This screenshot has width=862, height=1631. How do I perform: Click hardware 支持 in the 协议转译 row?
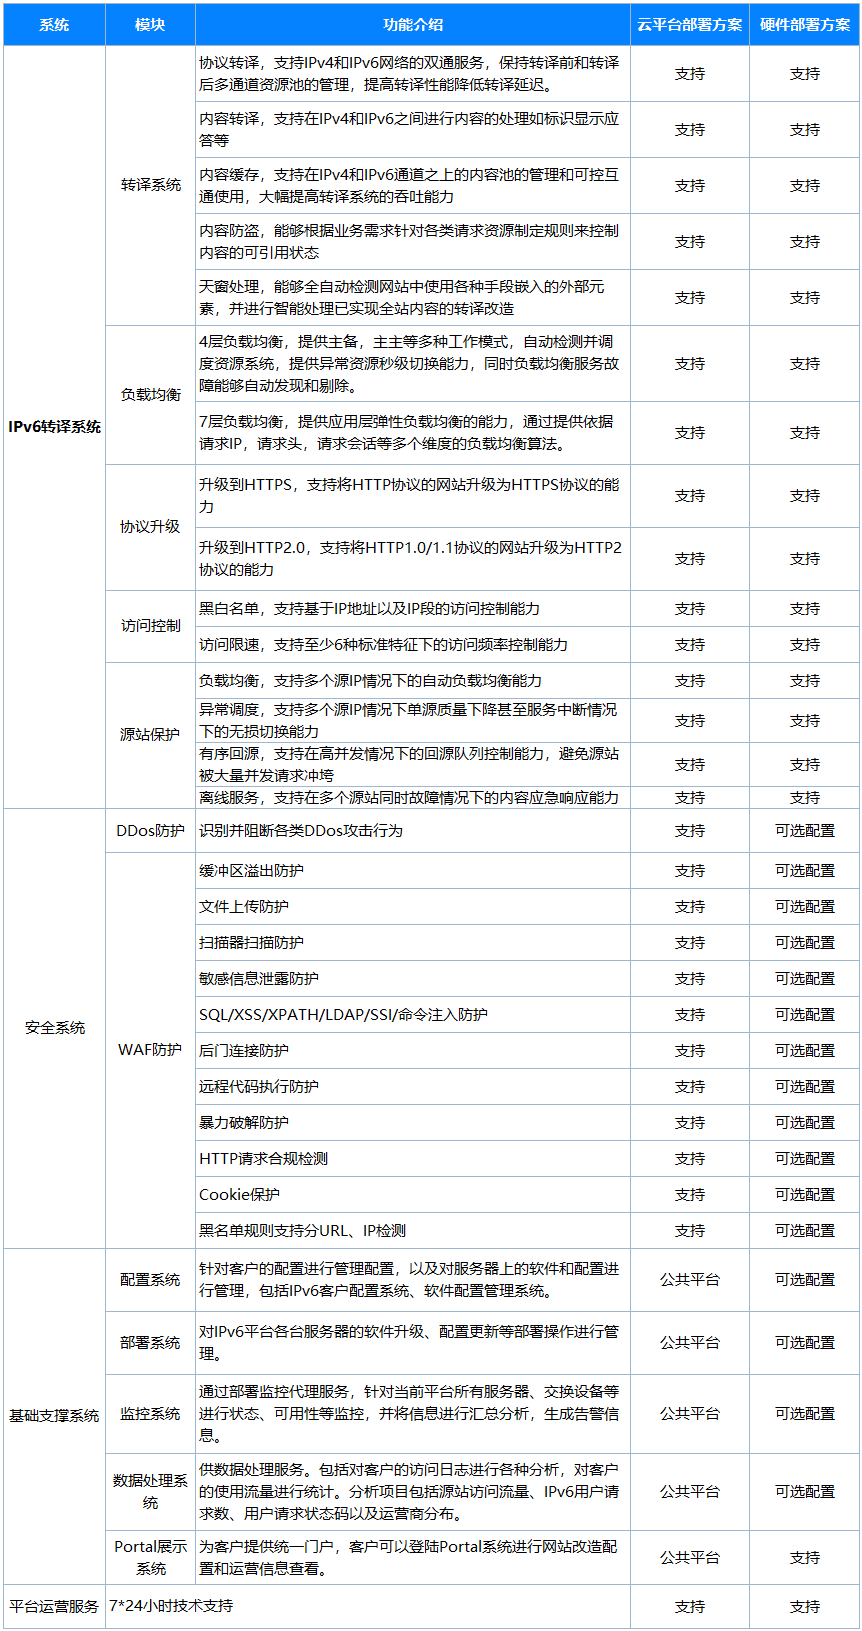point(805,74)
